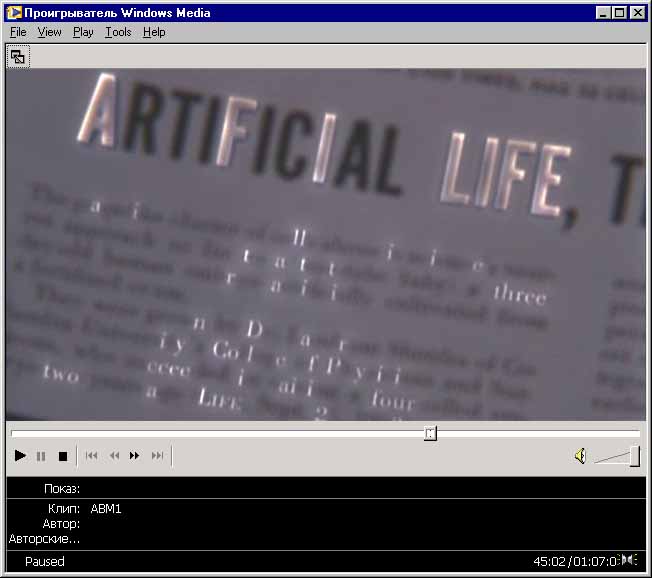Rewind the video
Viewport: 652px width, 578px height.
pos(114,456)
